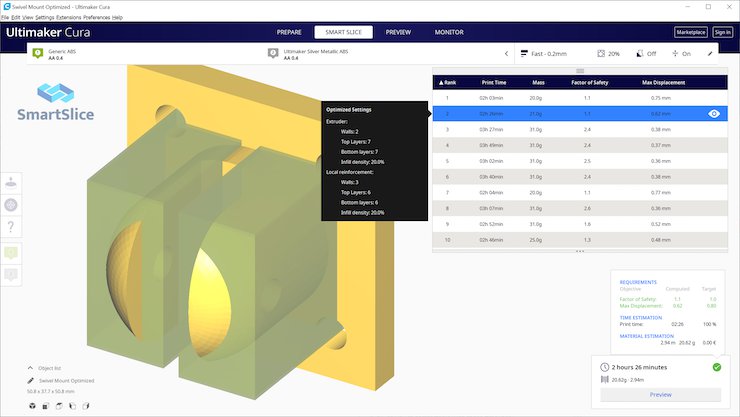
Task: Open the Edit menu
Action: [x=16, y=17]
